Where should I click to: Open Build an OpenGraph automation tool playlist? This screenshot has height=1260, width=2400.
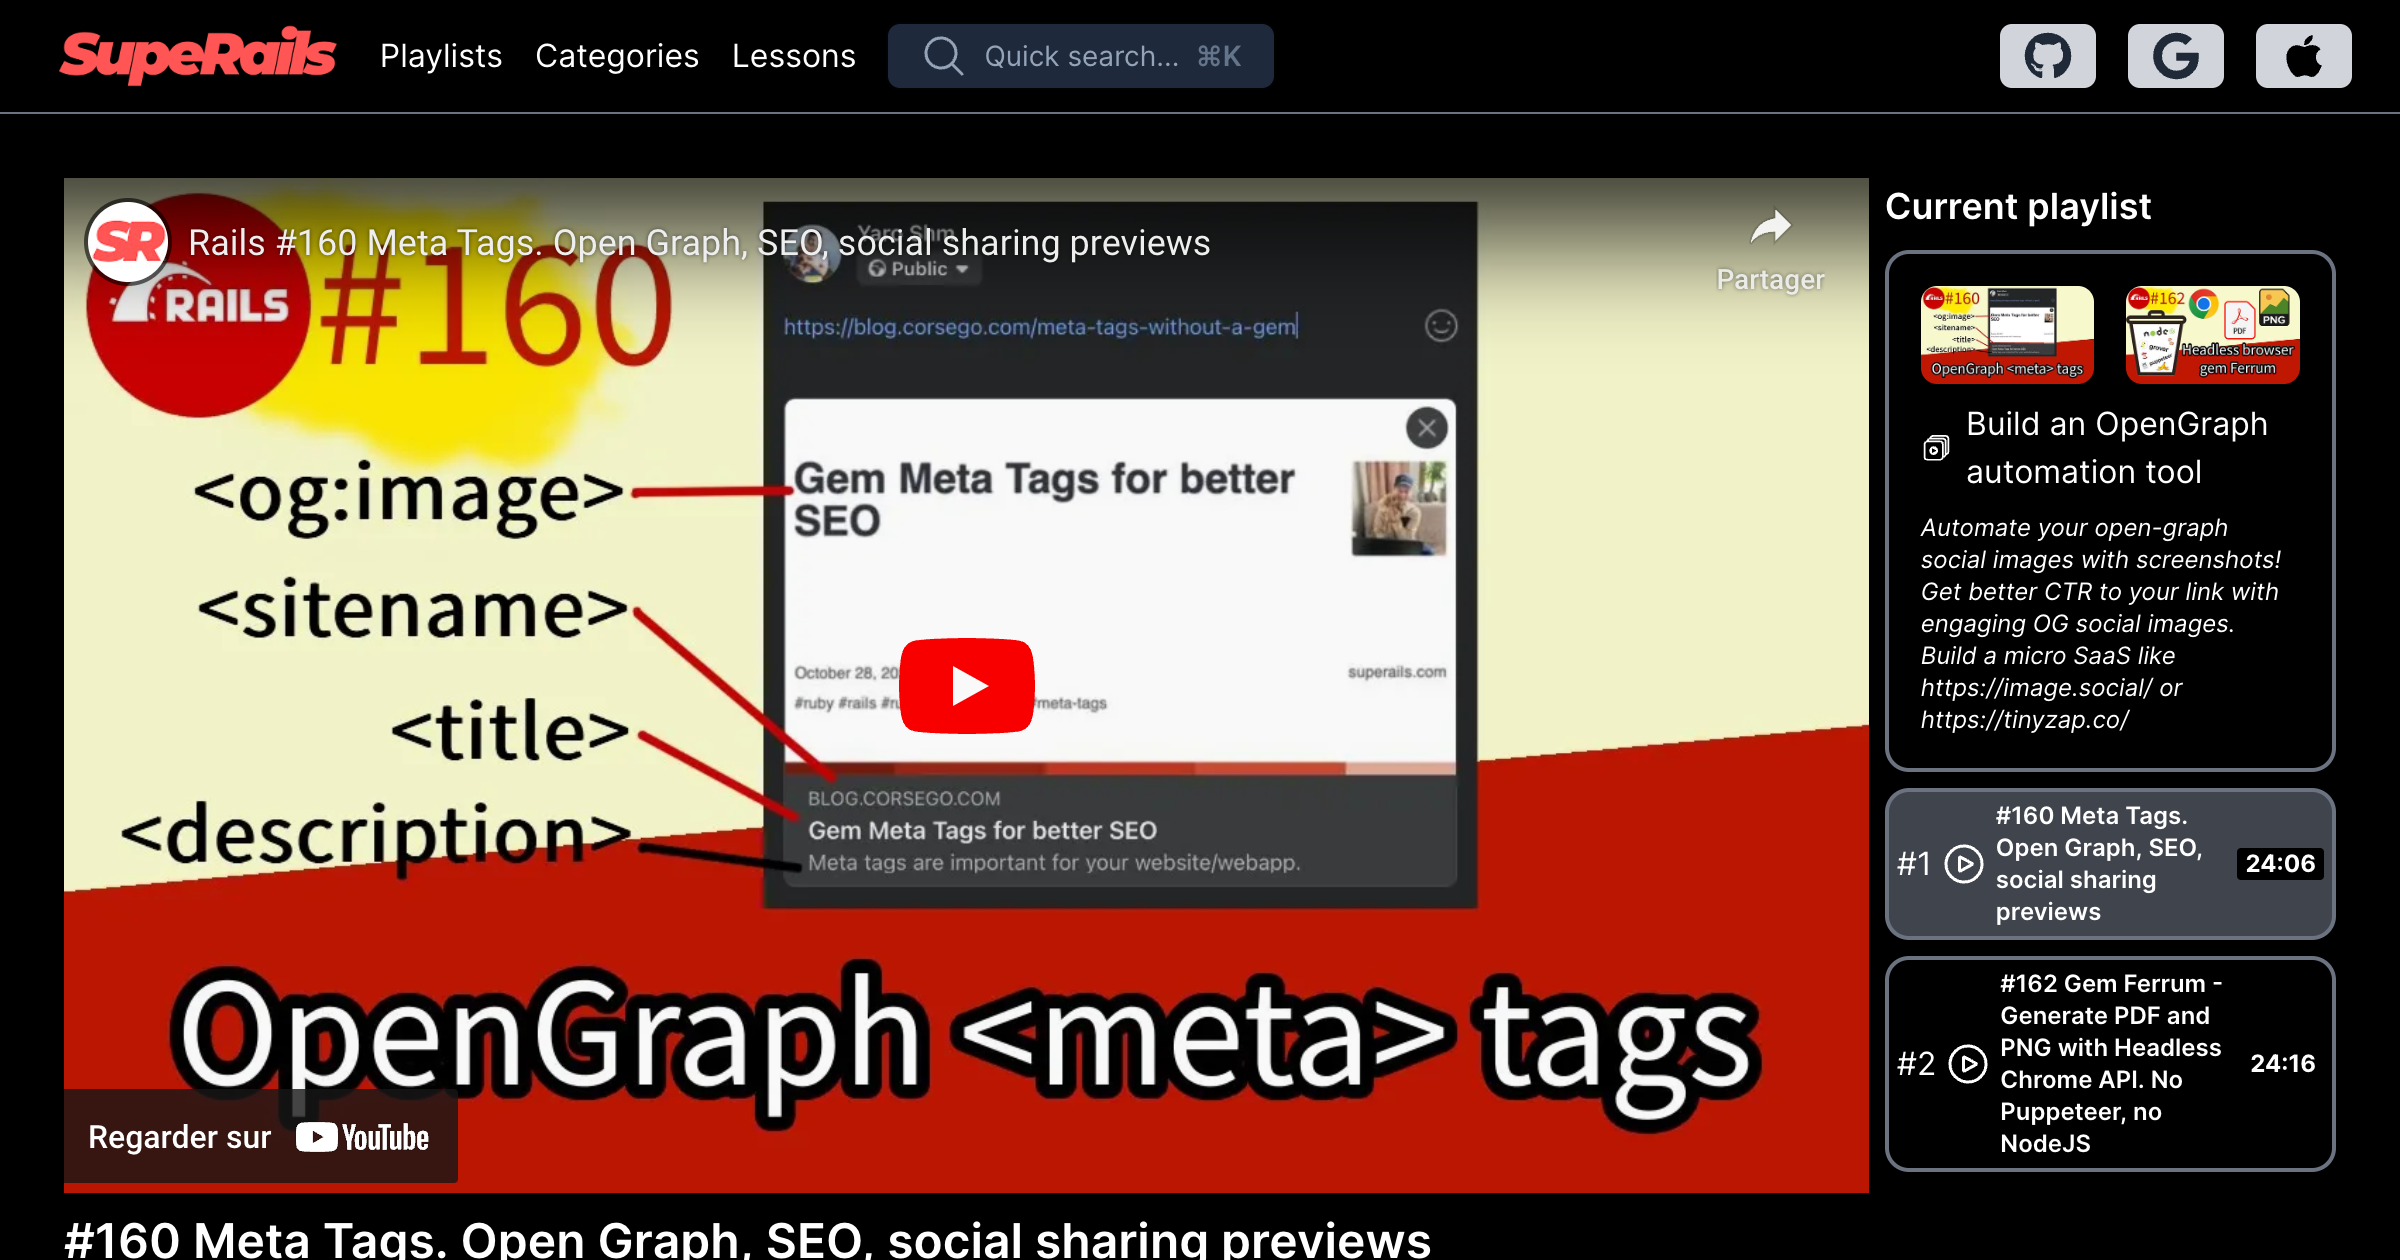[2116, 448]
